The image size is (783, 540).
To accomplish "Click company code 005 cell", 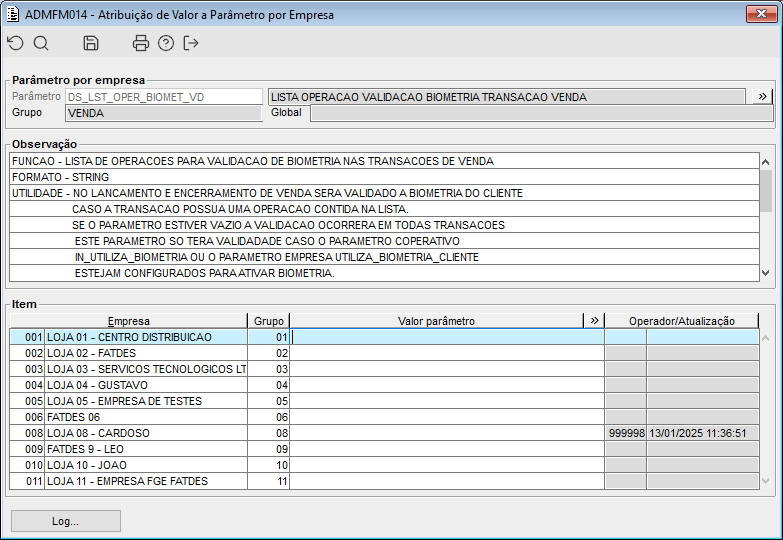I will pyautogui.click(x=27, y=401).
